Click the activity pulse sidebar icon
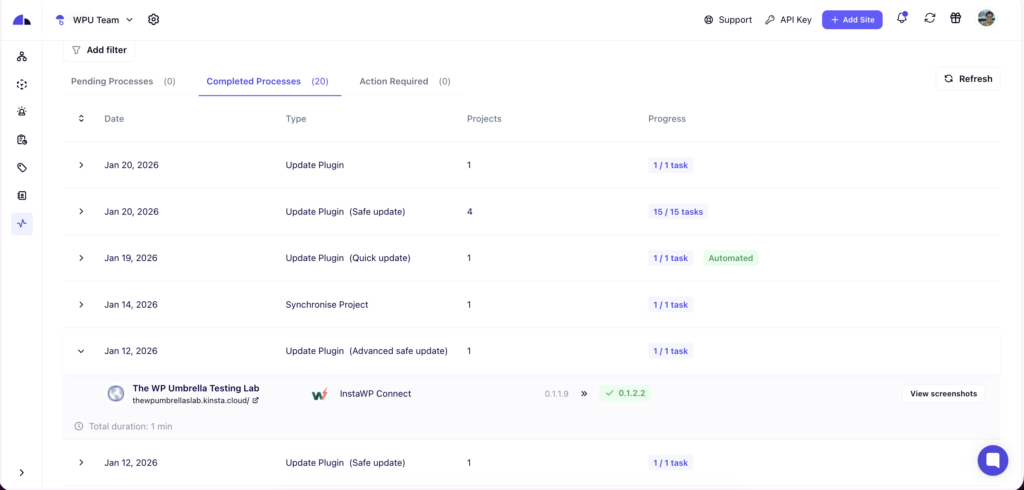The image size is (1024, 490). click(x=22, y=224)
